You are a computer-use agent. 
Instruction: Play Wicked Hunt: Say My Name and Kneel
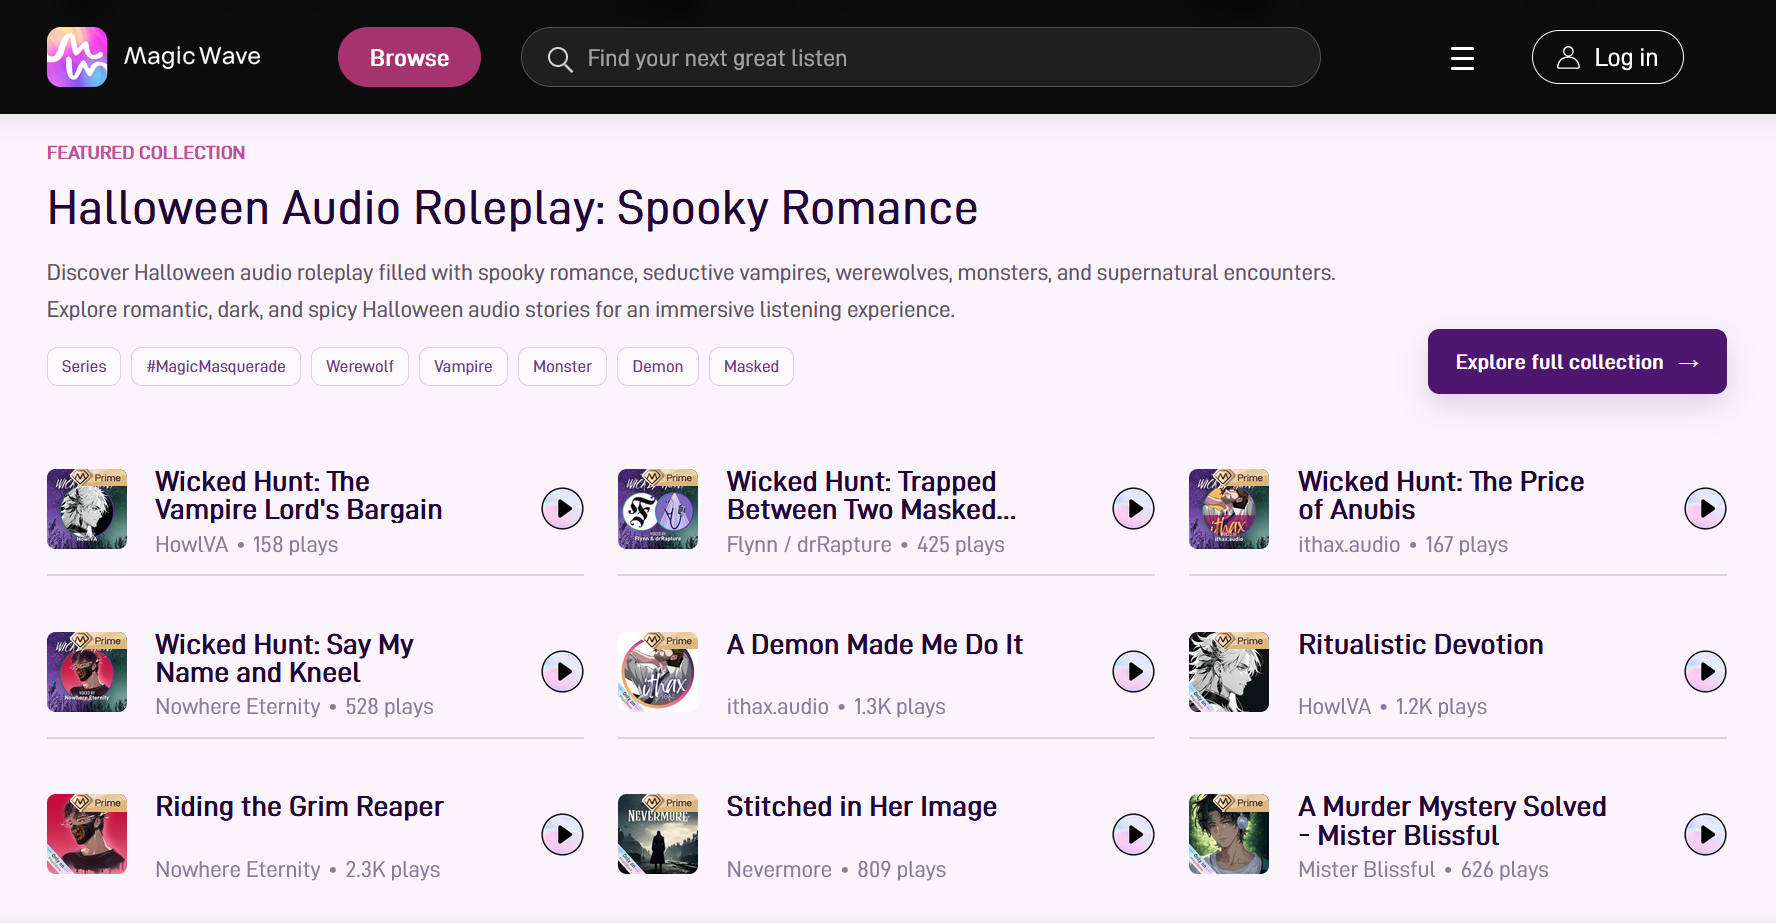tap(563, 672)
